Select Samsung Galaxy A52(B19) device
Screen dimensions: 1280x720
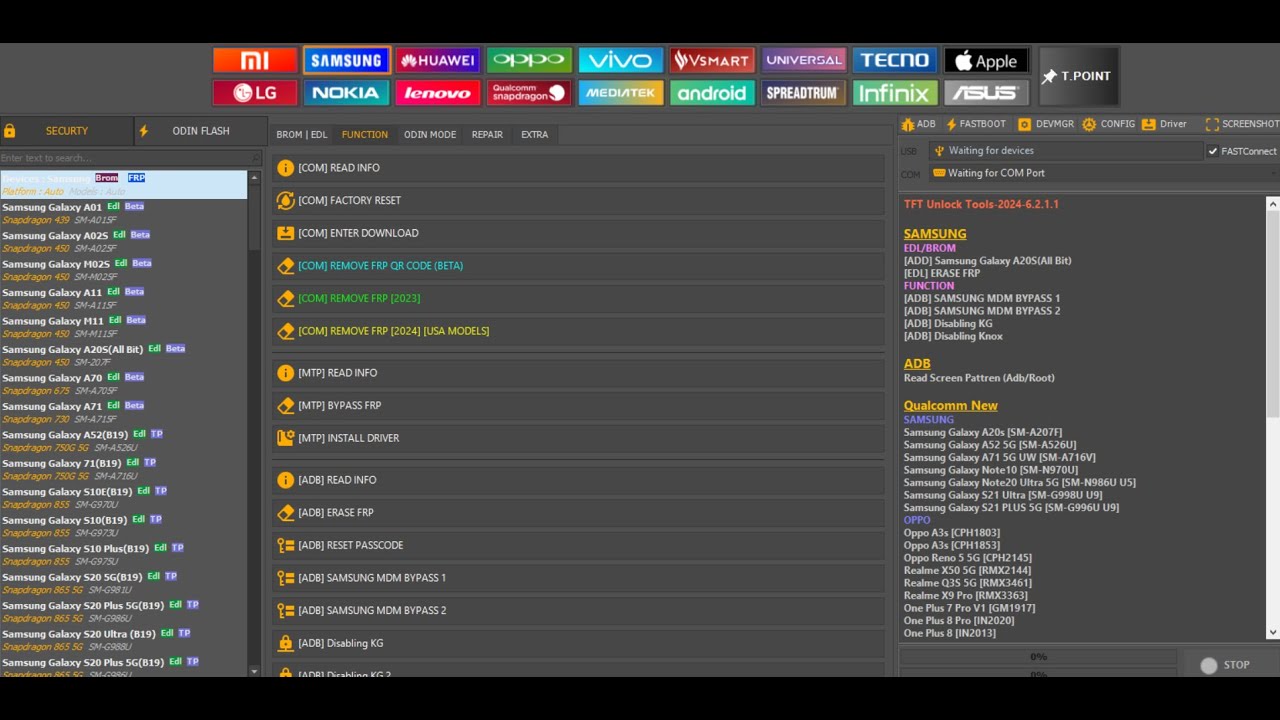coord(123,441)
